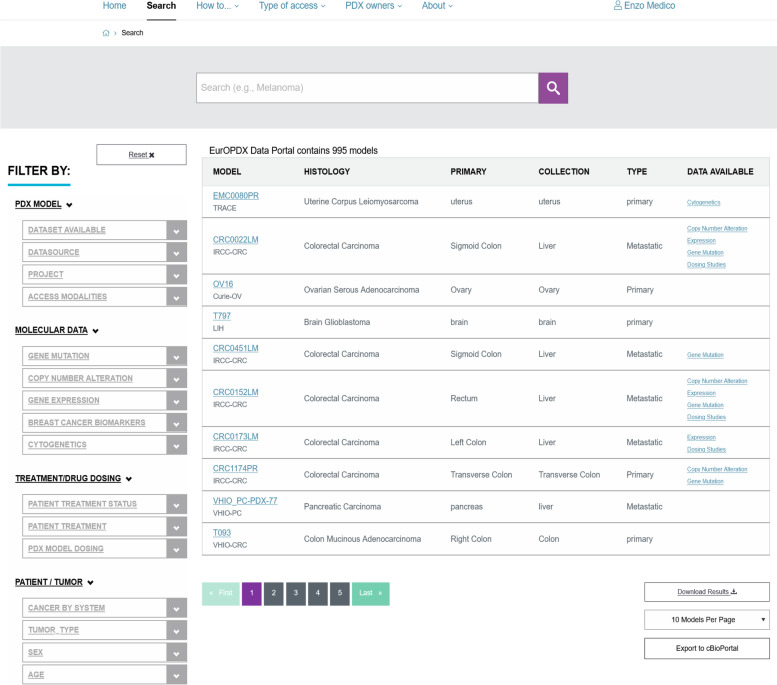Screen dimensions: 777x685
Task: Open Cytogenetics data for EMC0080PR
Action: click(x=703, y=202)
